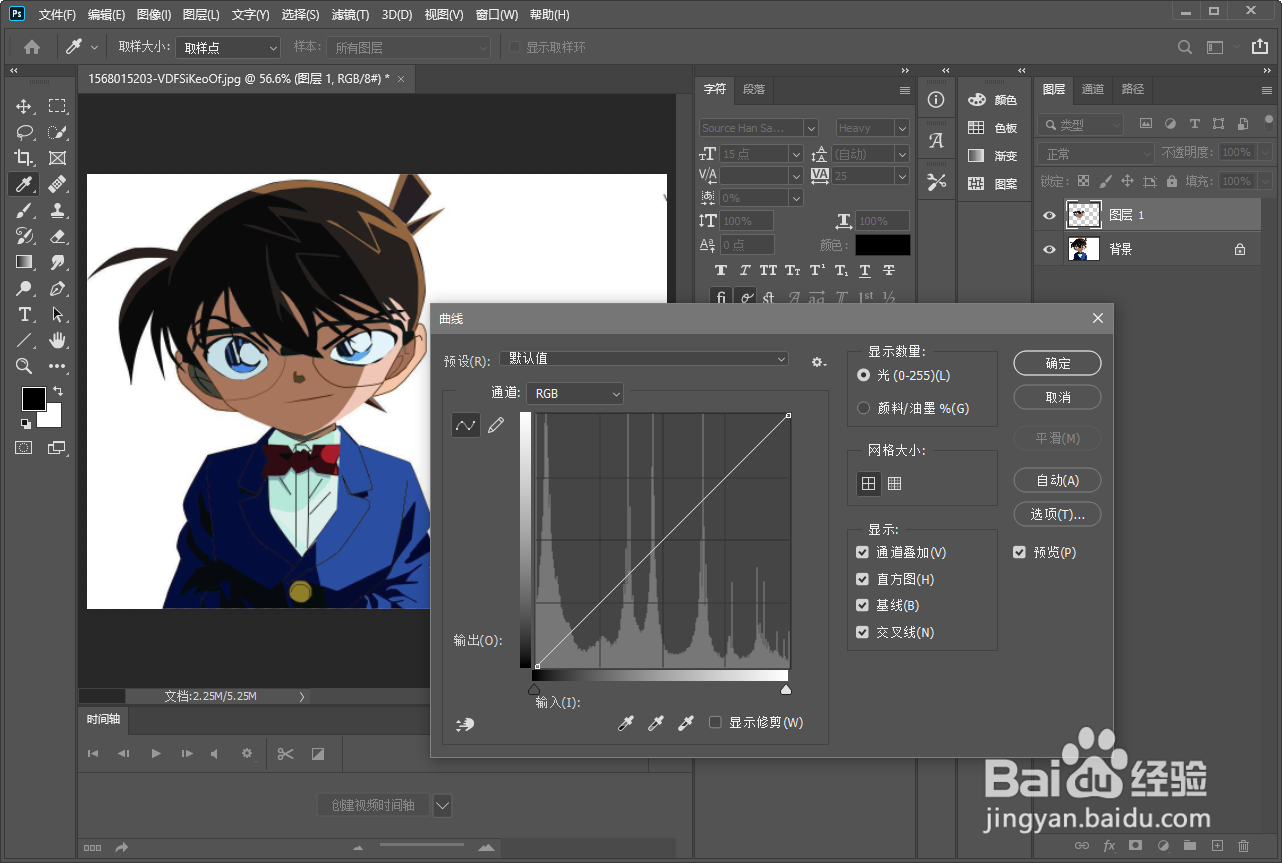Click the 选项(T)... button
Image resolution: width=1282 pixels, height=863 pixels.
[1057, 514]
